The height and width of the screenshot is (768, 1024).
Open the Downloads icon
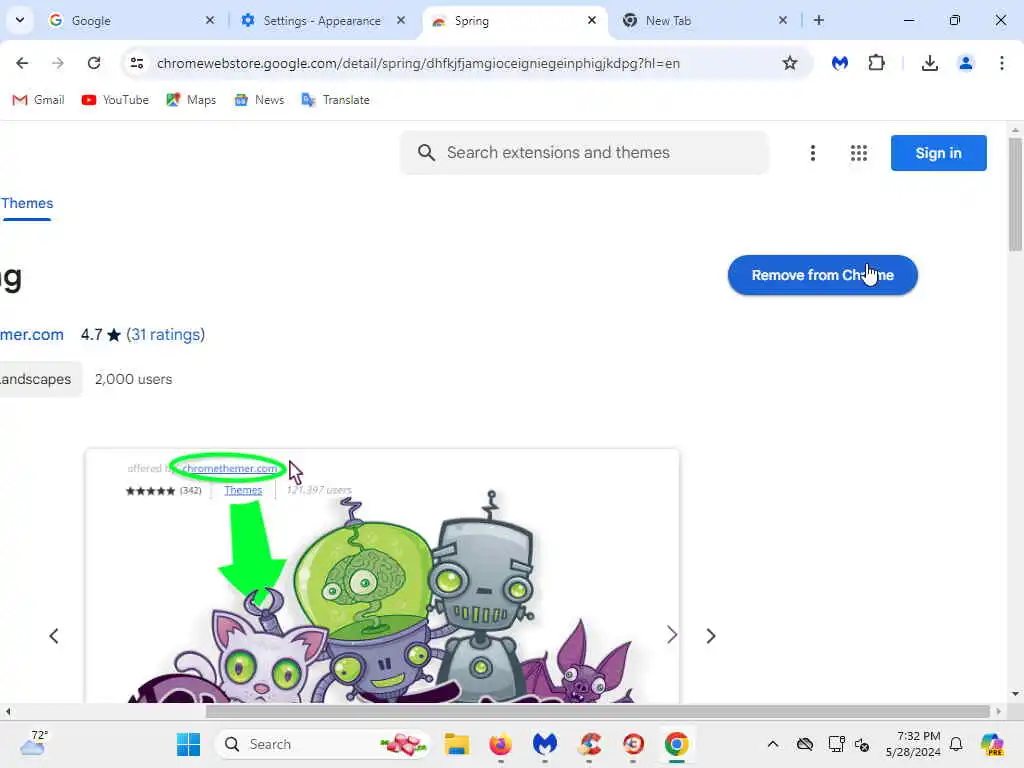(929, 63)
